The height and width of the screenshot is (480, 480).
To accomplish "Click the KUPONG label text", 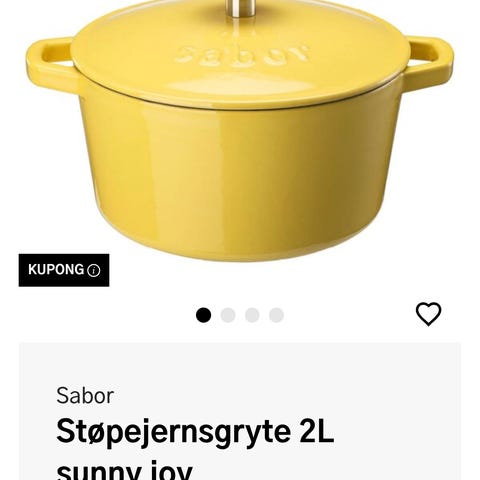I will coord(56,270).
